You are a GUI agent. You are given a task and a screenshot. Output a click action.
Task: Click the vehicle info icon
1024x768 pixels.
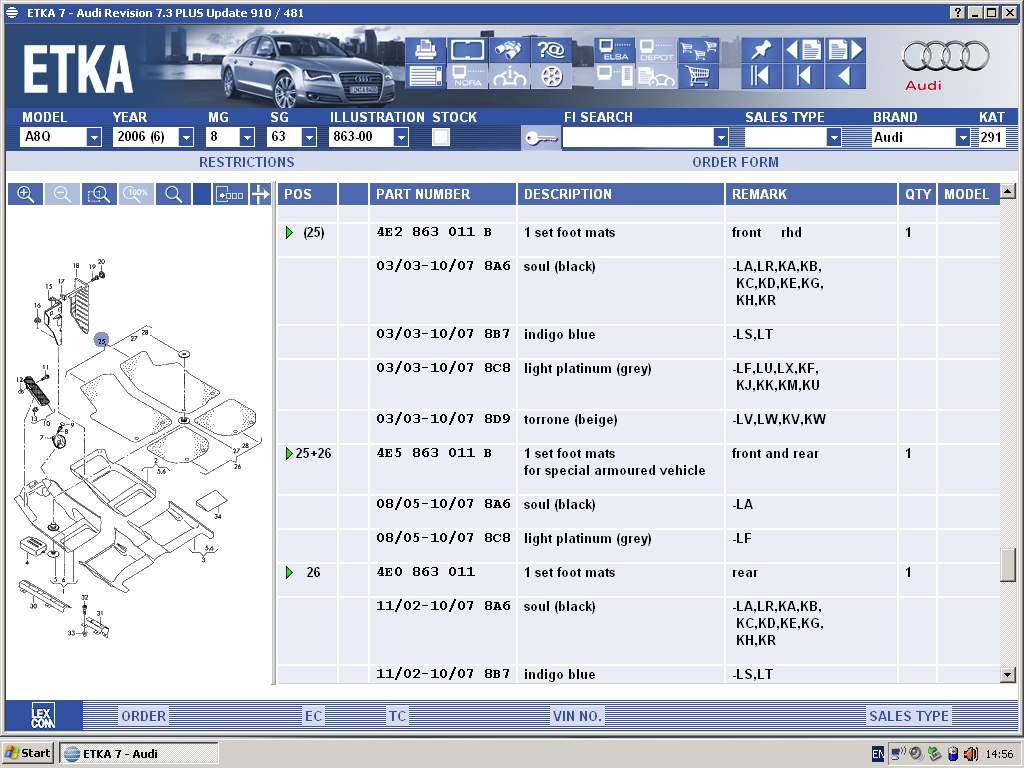pyautogui.click(x=509, y=76)
